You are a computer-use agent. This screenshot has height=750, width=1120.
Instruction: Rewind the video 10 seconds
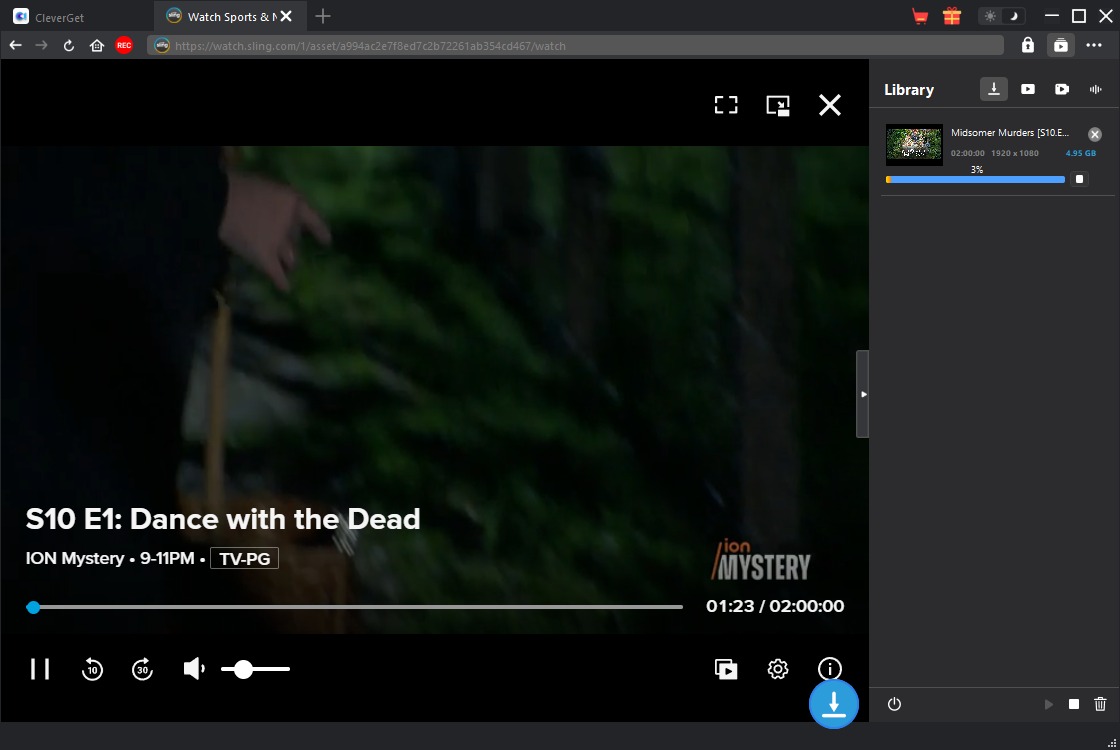pyautogui.click(x=92, y=669)
